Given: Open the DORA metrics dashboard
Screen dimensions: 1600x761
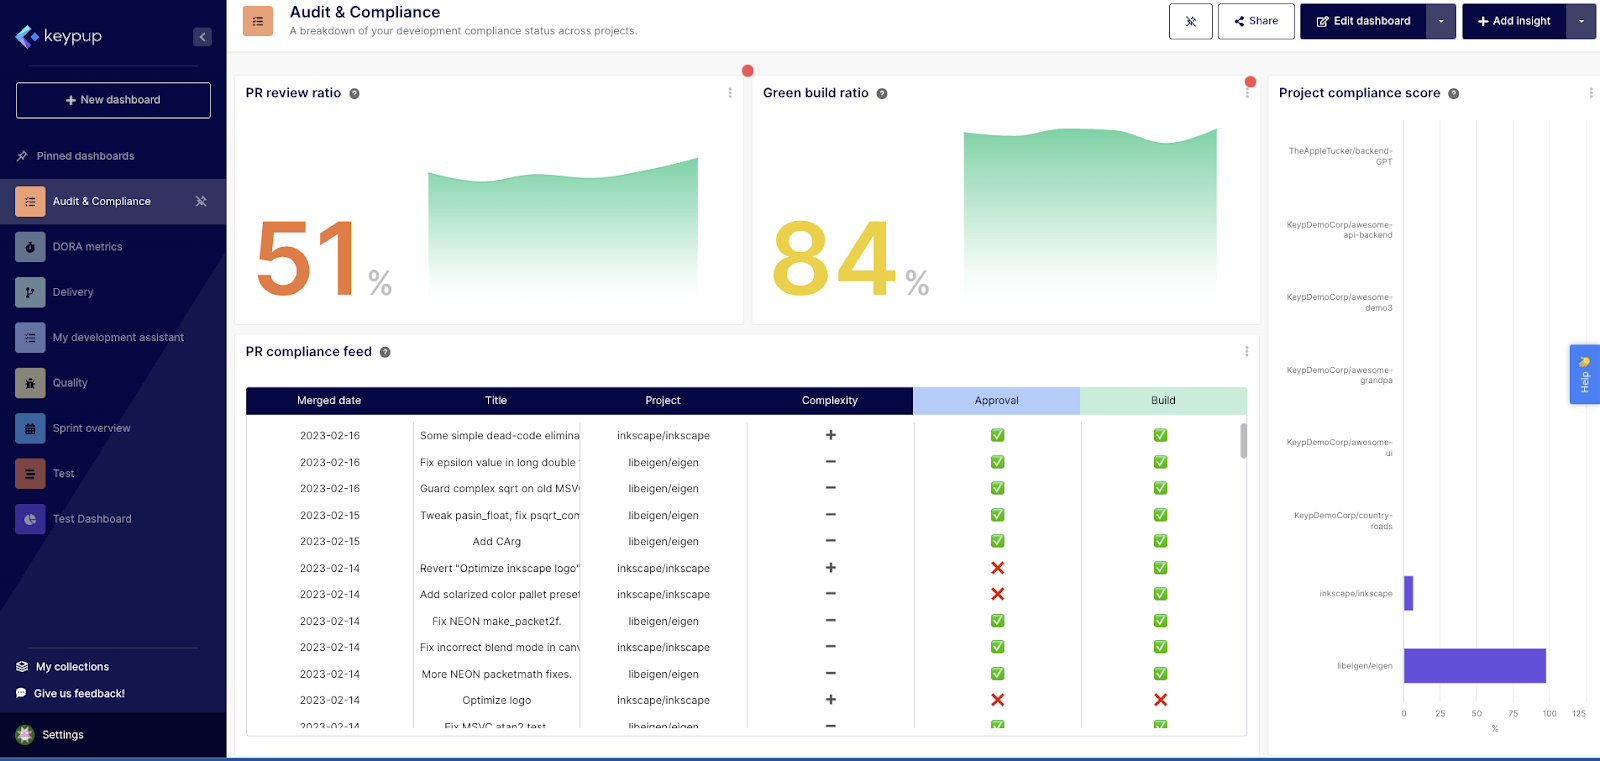Looking at the screenshot, I should [x=87, y=247].
